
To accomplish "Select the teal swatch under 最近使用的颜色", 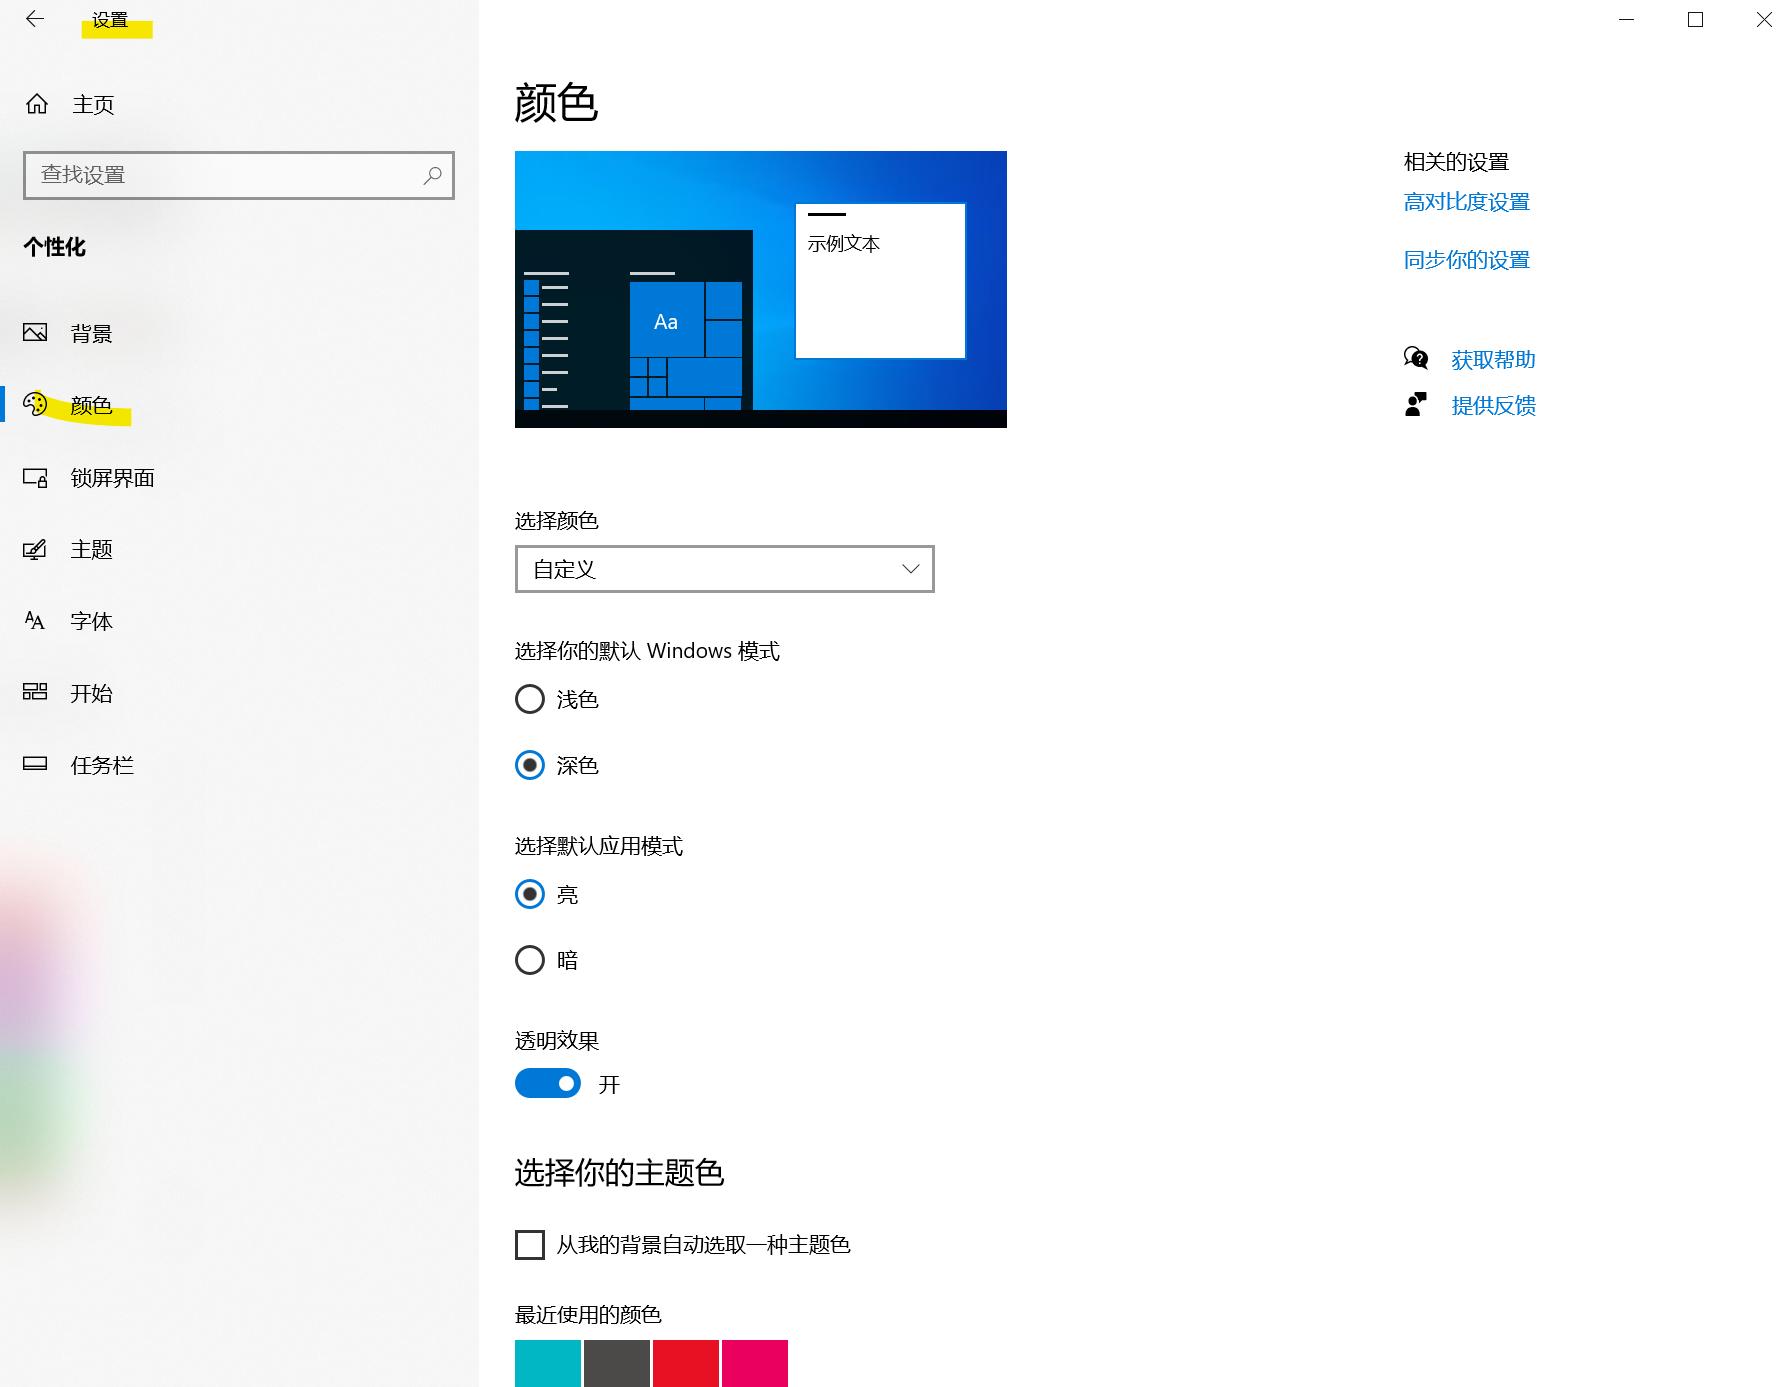I will [546, 1363].
